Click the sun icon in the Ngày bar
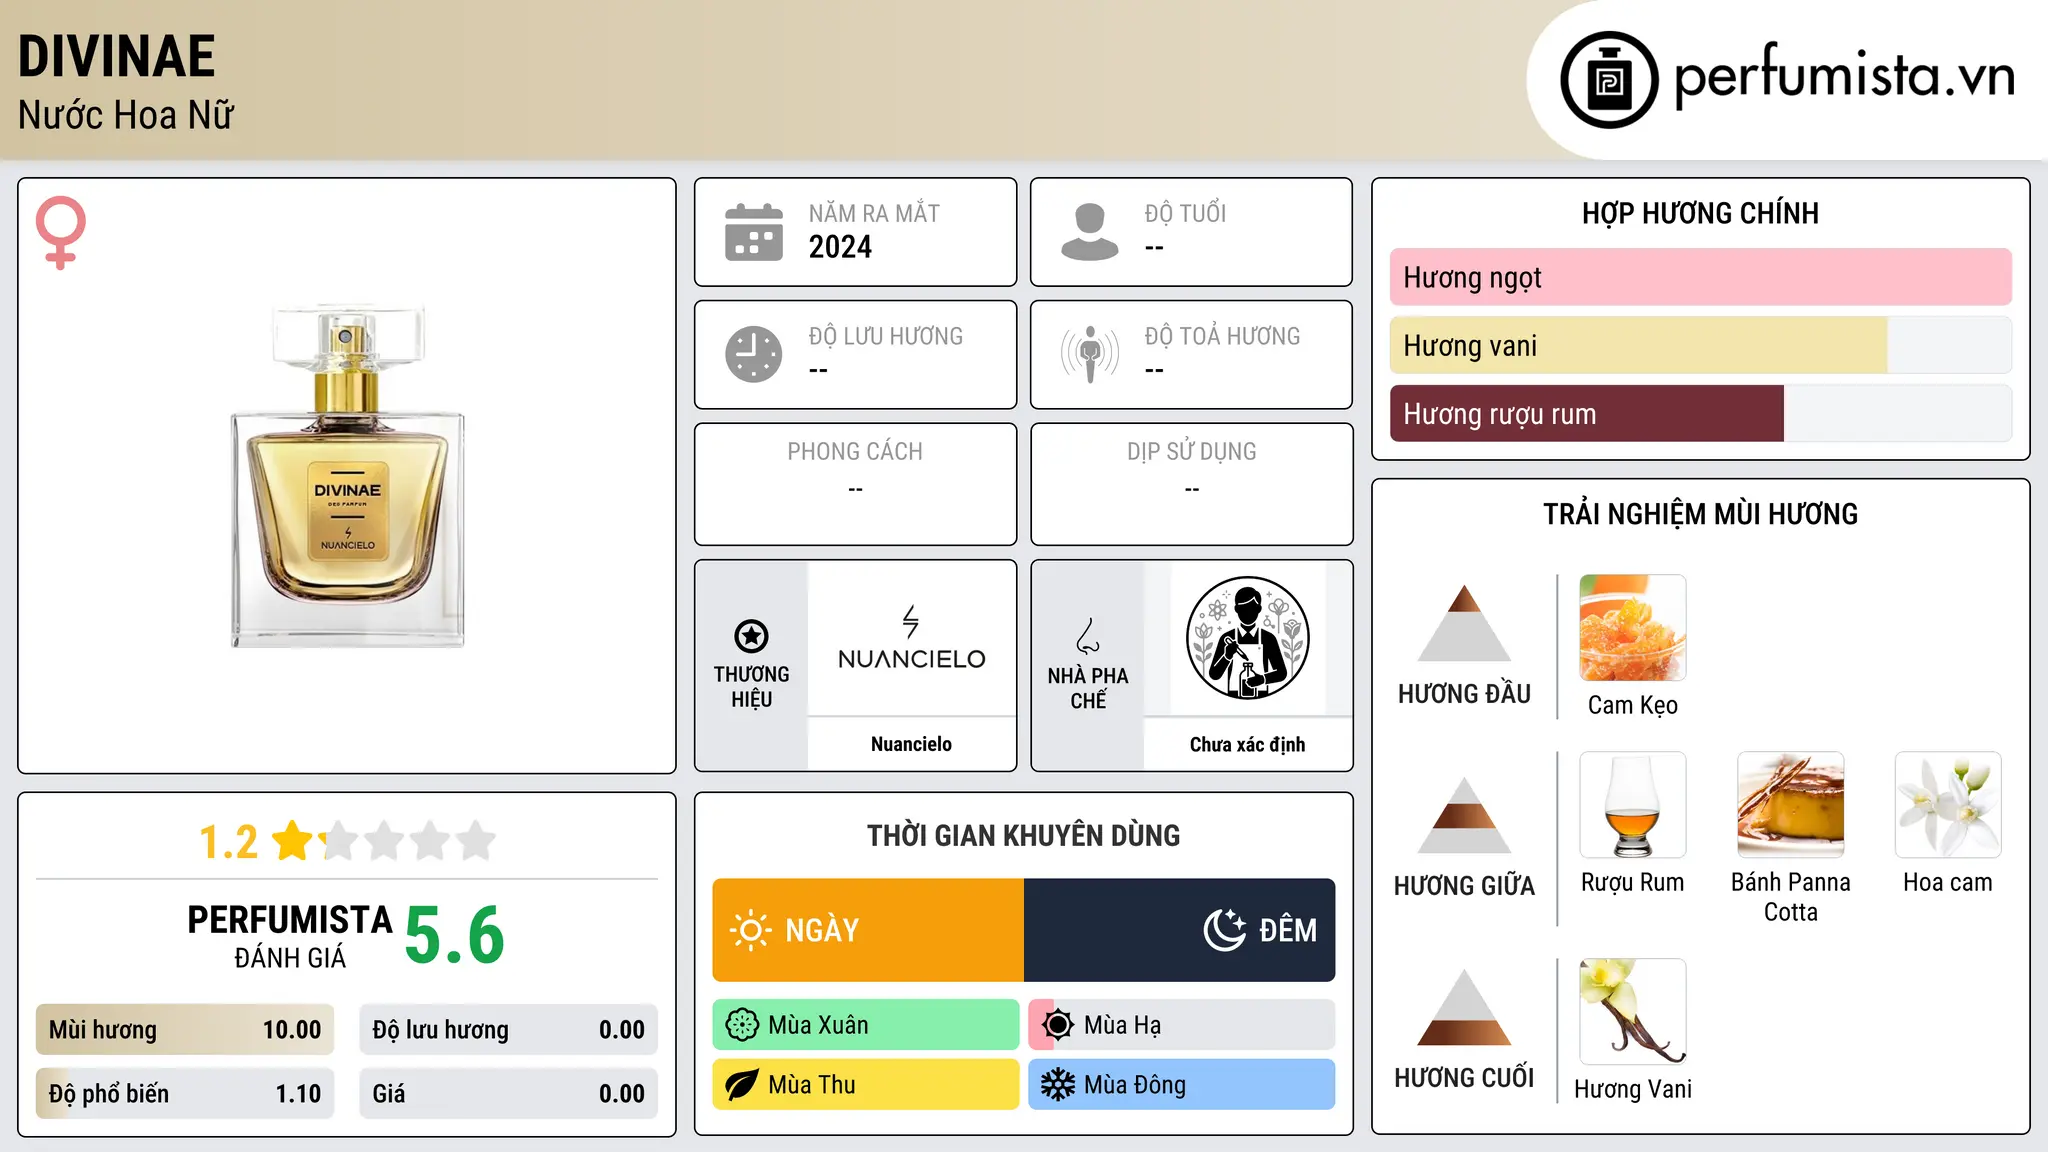2048x1152 pixels. (750, 930)
